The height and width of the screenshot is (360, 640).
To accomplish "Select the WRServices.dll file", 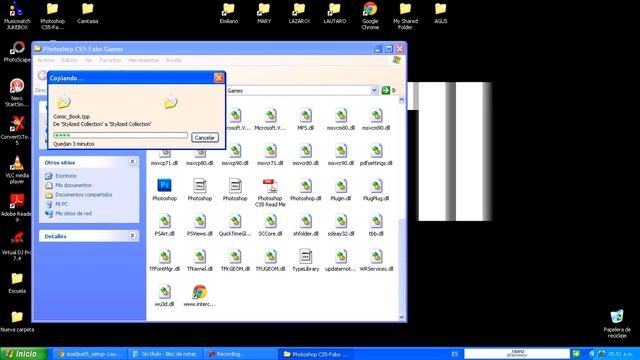I will click(376, 260).
